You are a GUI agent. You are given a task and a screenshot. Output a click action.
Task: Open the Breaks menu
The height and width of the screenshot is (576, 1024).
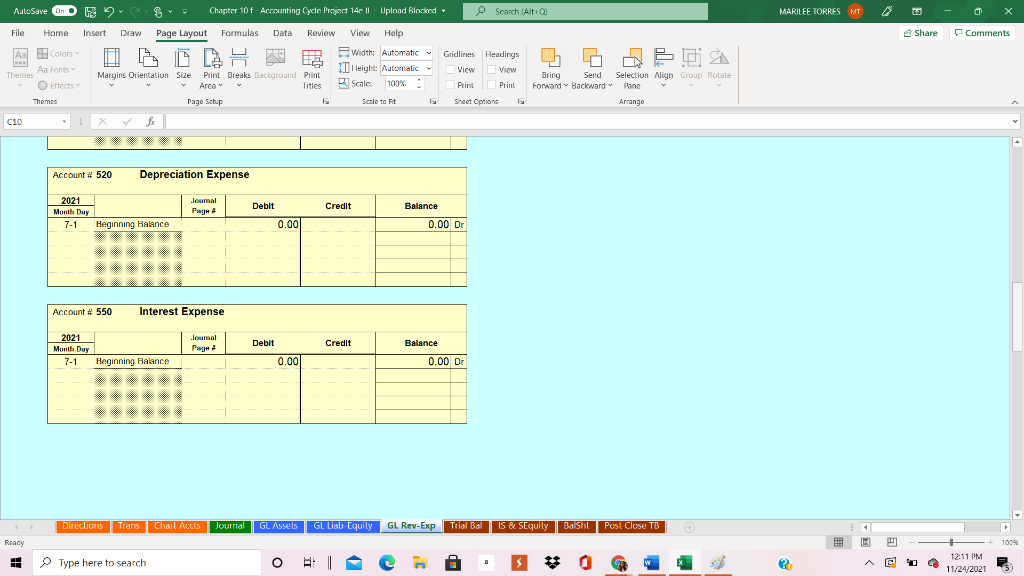pos(239,68)
